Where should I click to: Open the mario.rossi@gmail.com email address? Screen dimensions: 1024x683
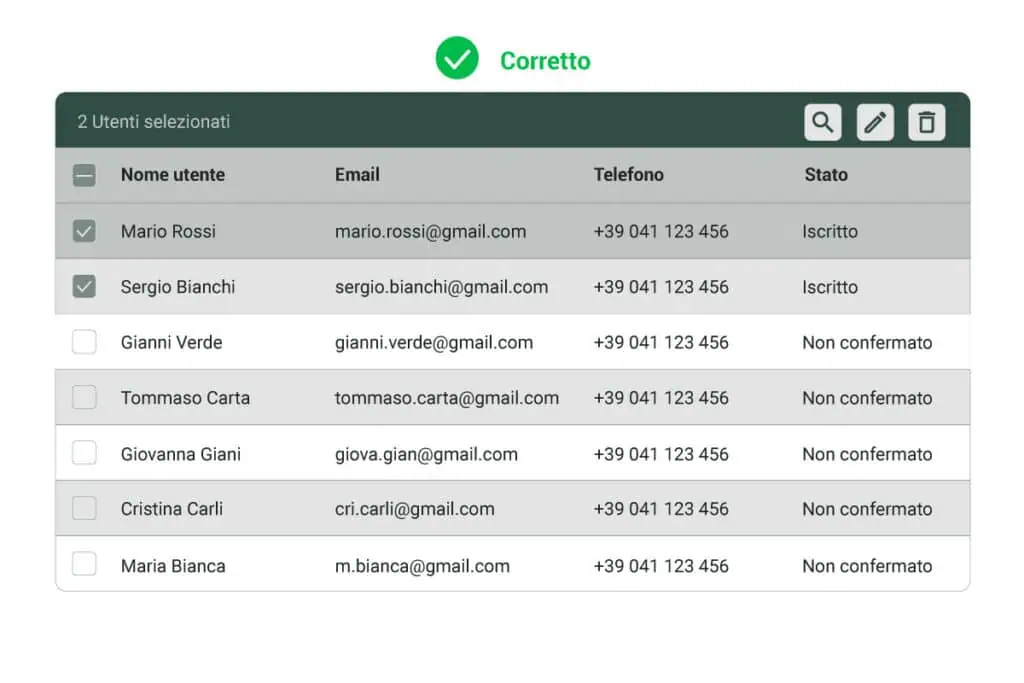[430, 231]
